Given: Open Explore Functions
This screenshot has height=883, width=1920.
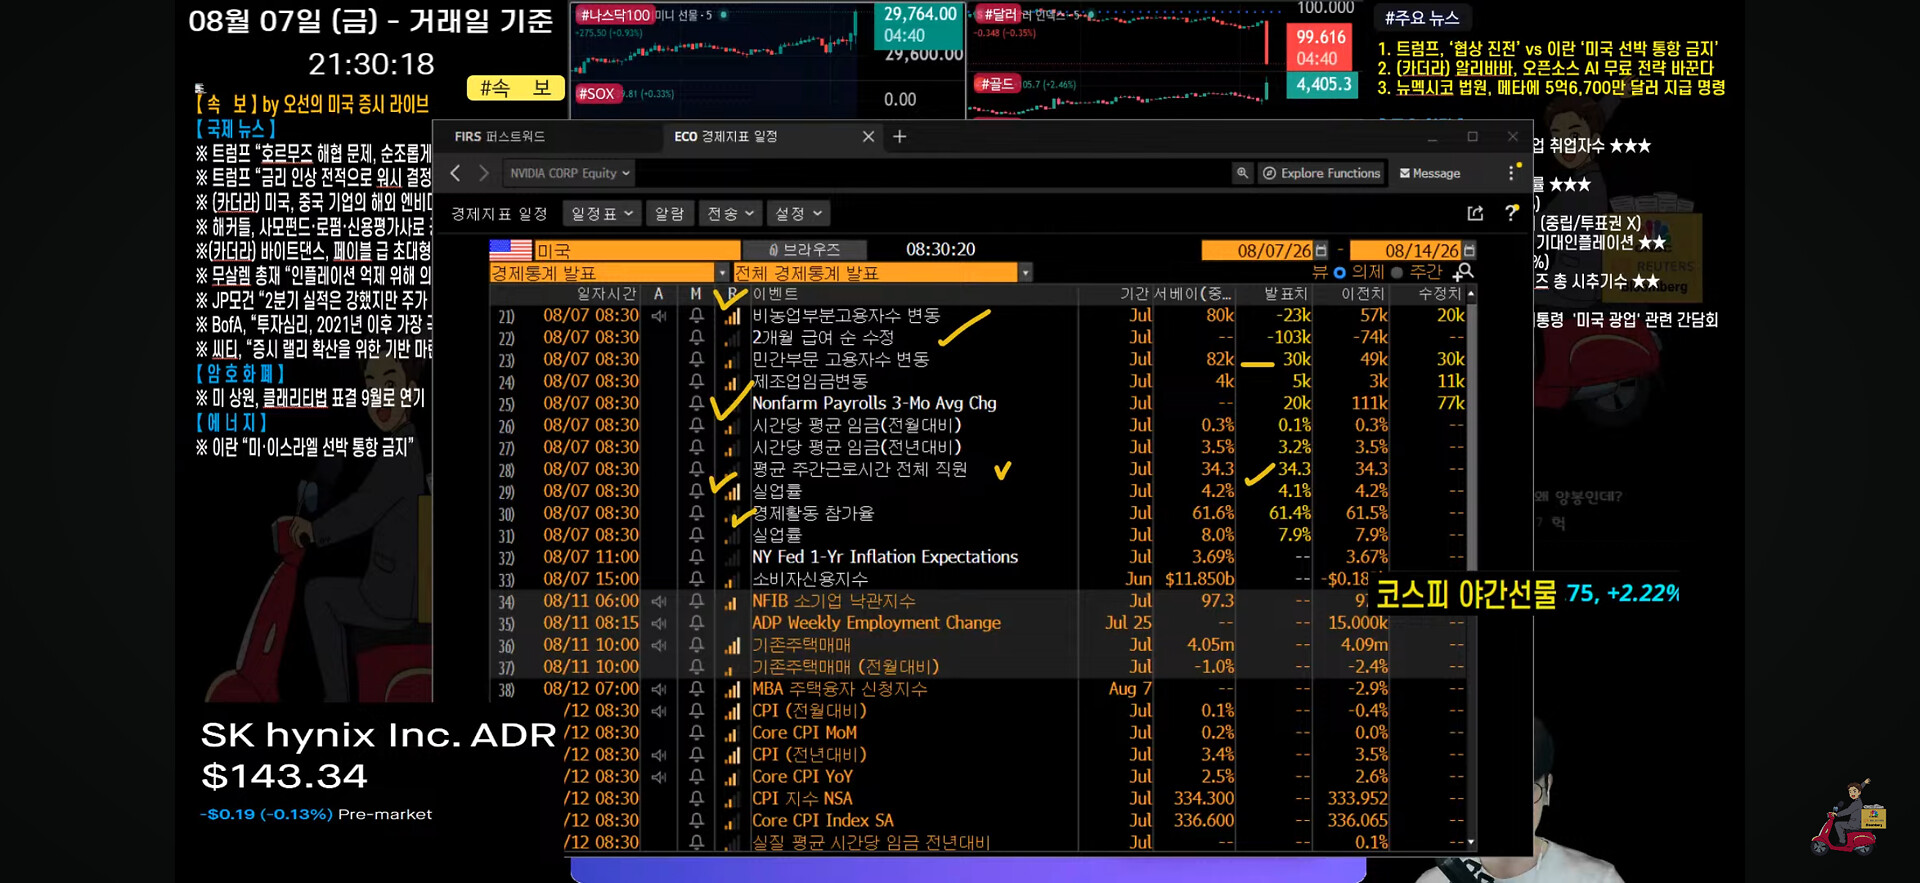Looking at the screenshot, I should click(1321, 173).
